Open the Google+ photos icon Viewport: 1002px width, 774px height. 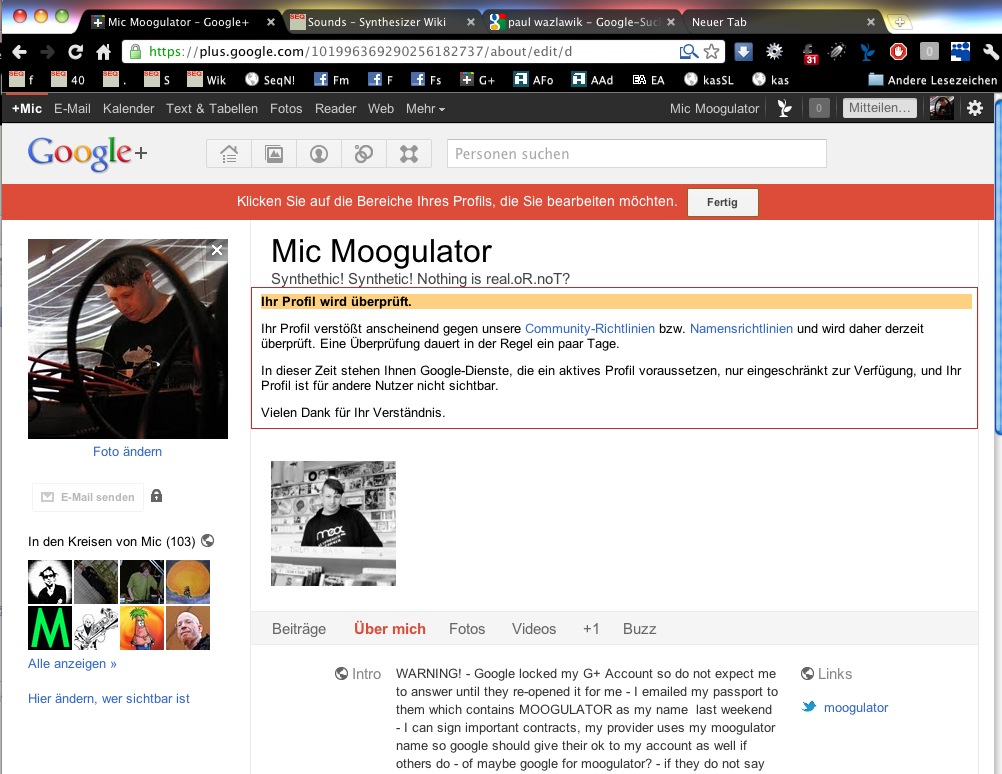pos(274,154)
